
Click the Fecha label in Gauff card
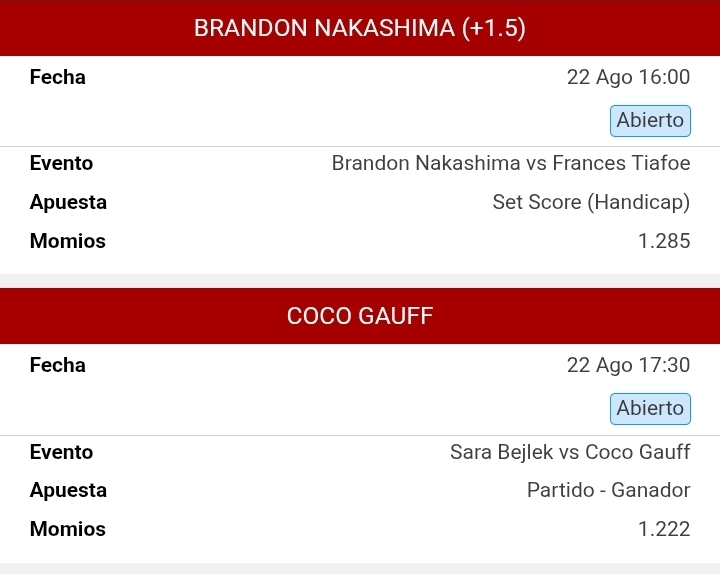pyautogui.click(x=58, y=366)
